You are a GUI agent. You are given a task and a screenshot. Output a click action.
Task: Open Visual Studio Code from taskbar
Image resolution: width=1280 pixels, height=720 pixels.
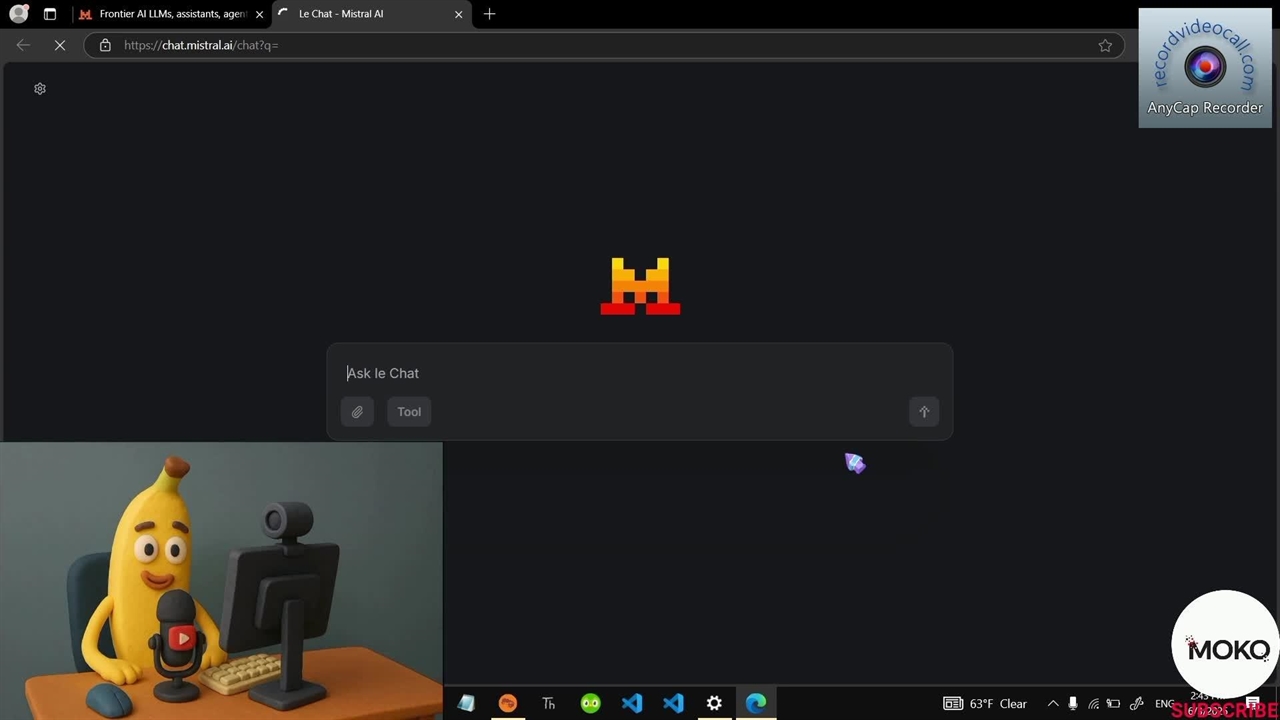click(x=632, y=704)
